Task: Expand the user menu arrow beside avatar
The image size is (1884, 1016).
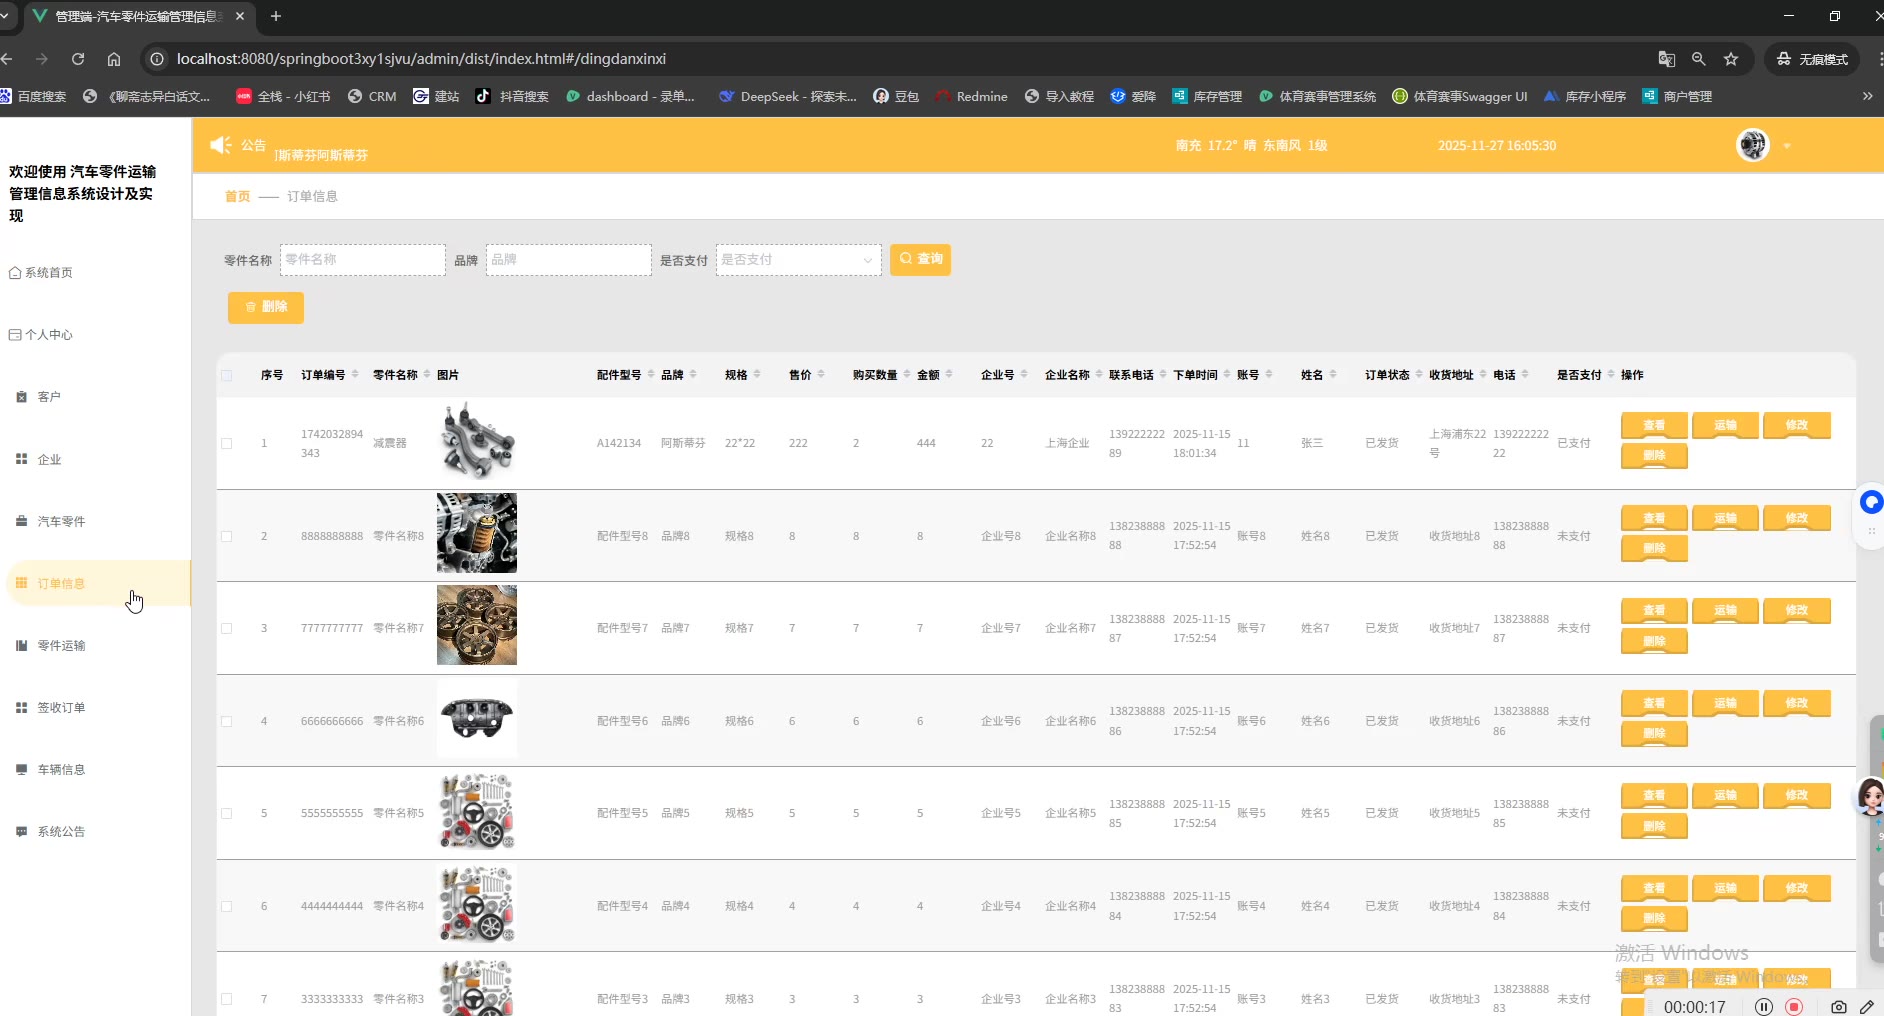Action: point(1787,146)
